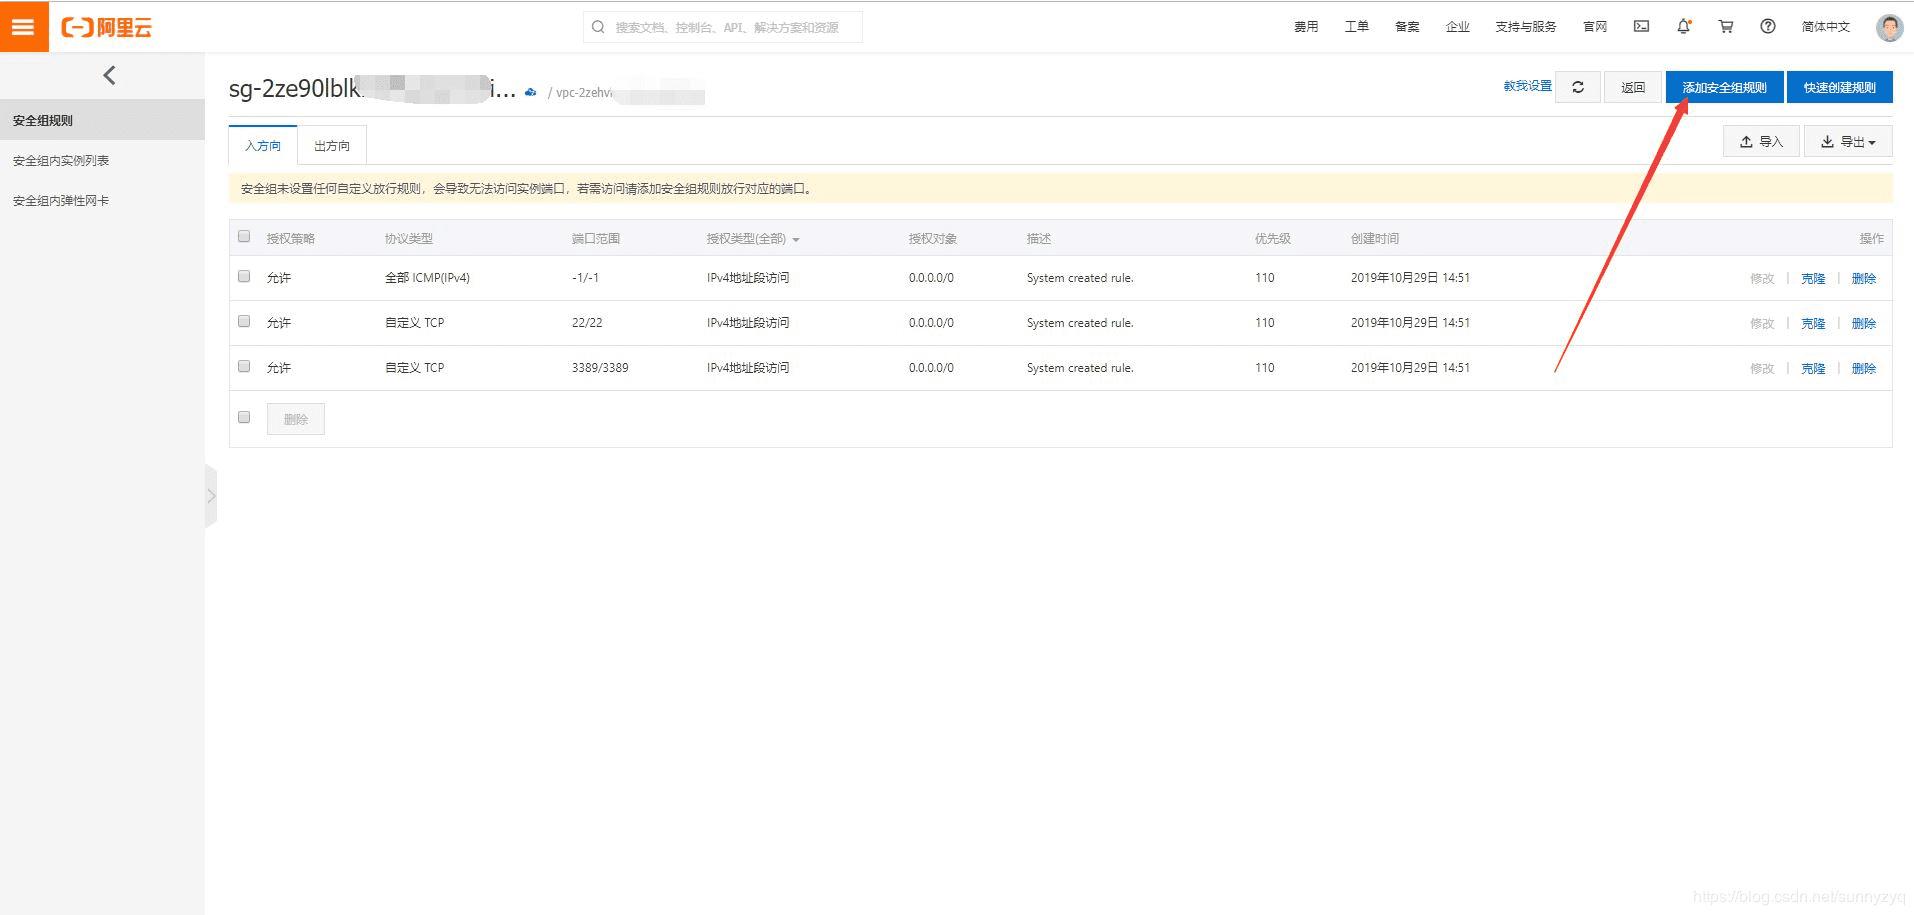
Task: Switch to the 入方向 tab
Action: 263,145
